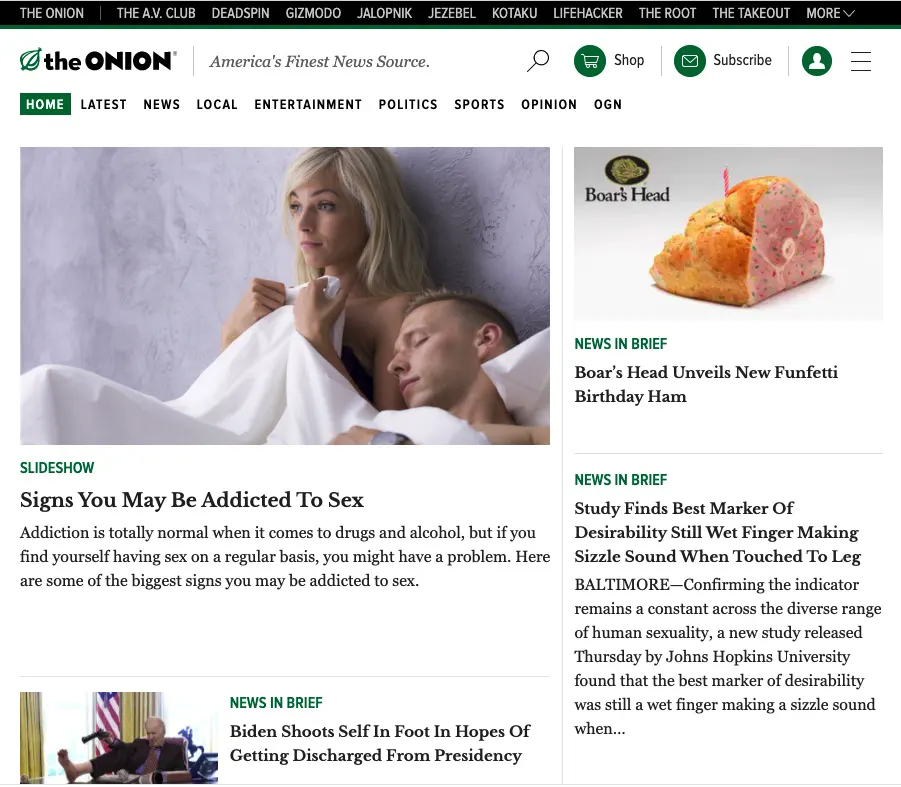The width and height of the screenshot is (901, 787).
Task: Open the hamburger menu icon
Action: pos(861,61)
